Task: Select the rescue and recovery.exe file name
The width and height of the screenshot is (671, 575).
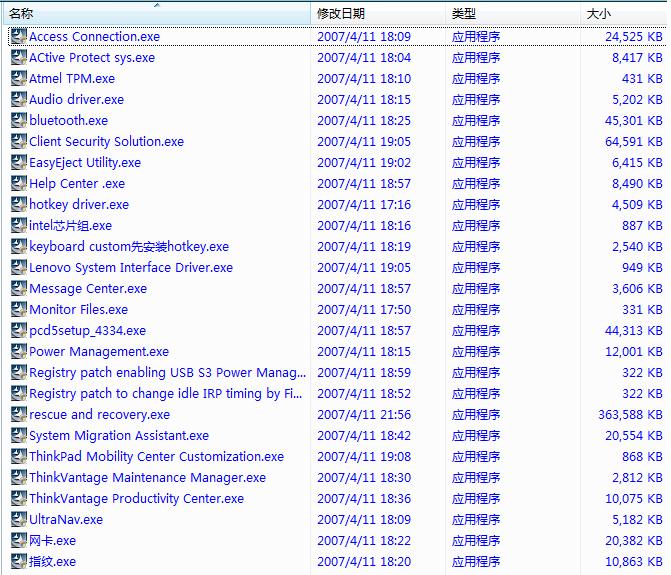Action: (x=99, y=415)
